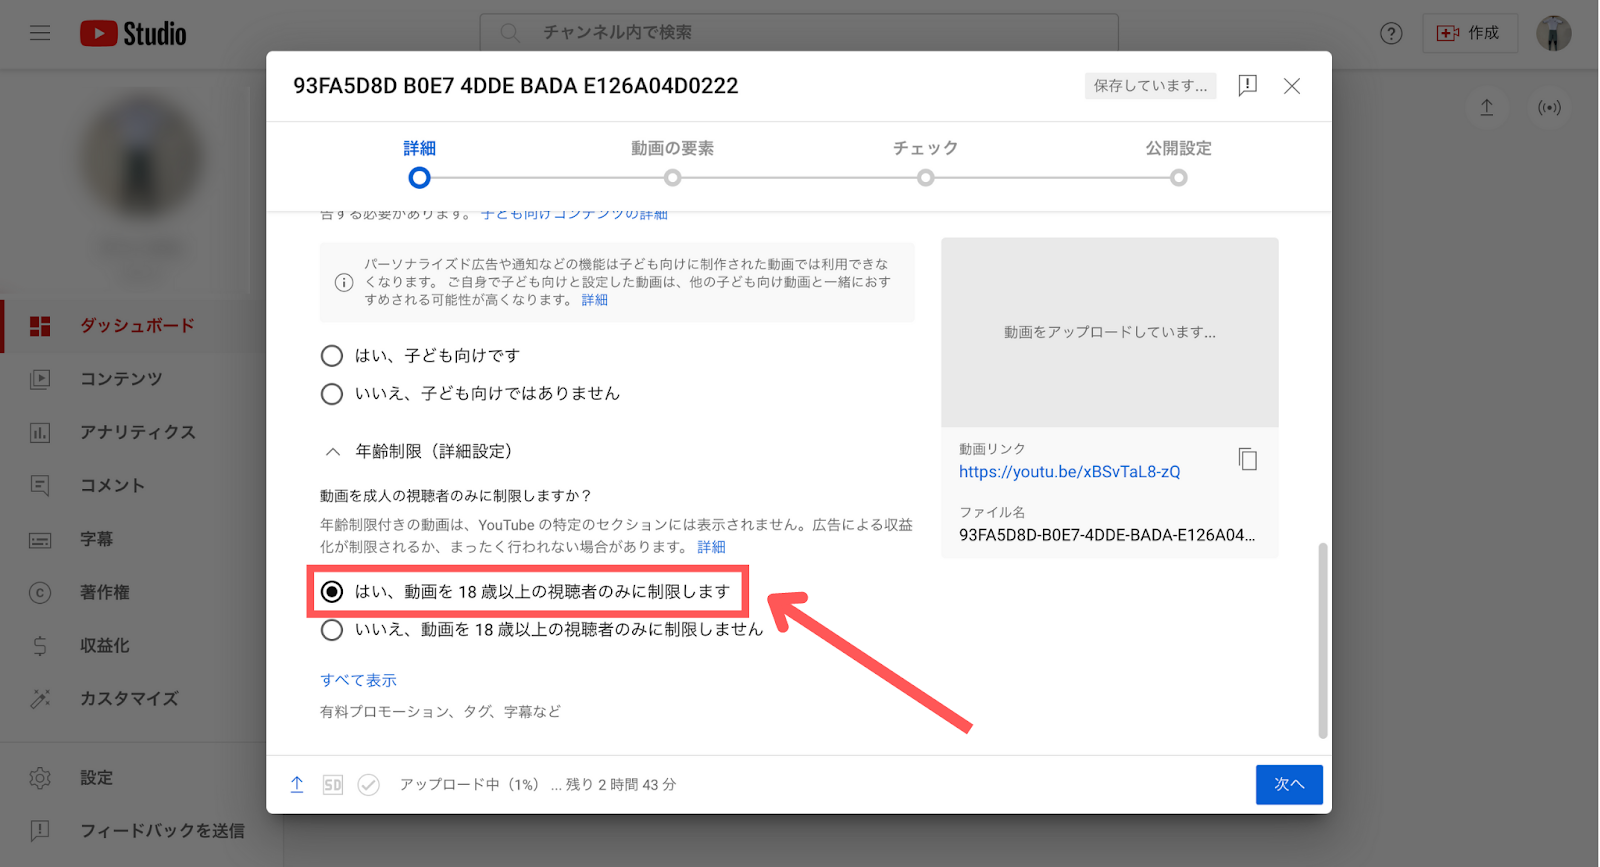Click the dialog title 93FA5D8D B0E7 4DDE BADA E126A04D0222

coord(516,86)
